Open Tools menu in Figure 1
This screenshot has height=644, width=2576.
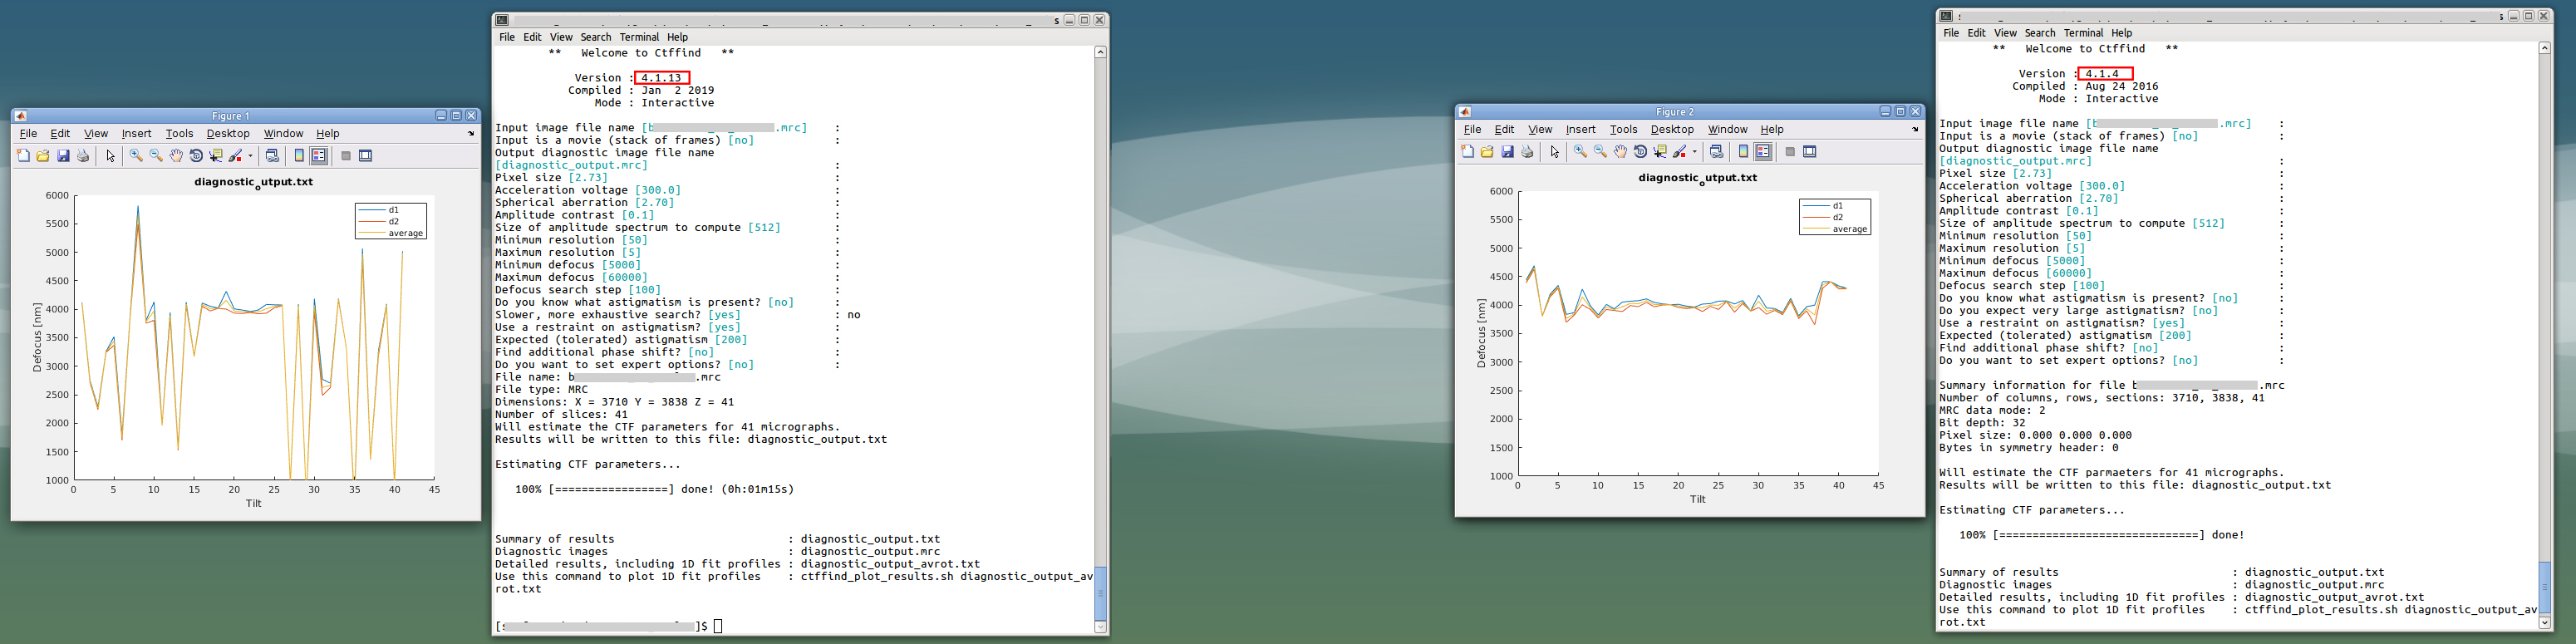tap(179, 134)
